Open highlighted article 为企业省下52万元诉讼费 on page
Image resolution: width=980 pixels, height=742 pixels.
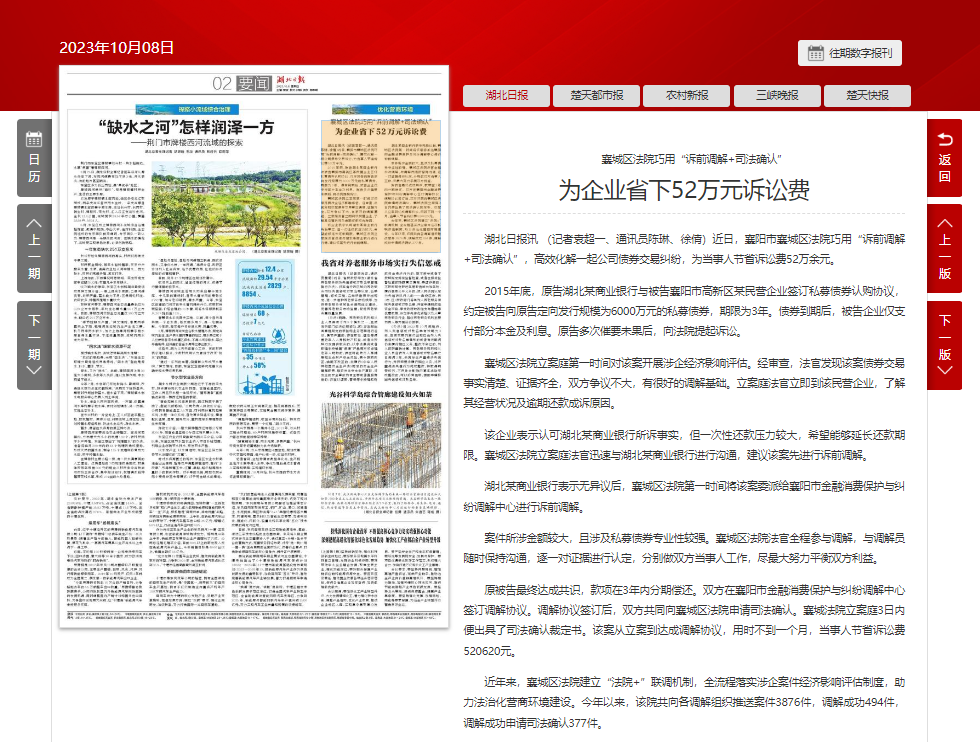point(381,186)
